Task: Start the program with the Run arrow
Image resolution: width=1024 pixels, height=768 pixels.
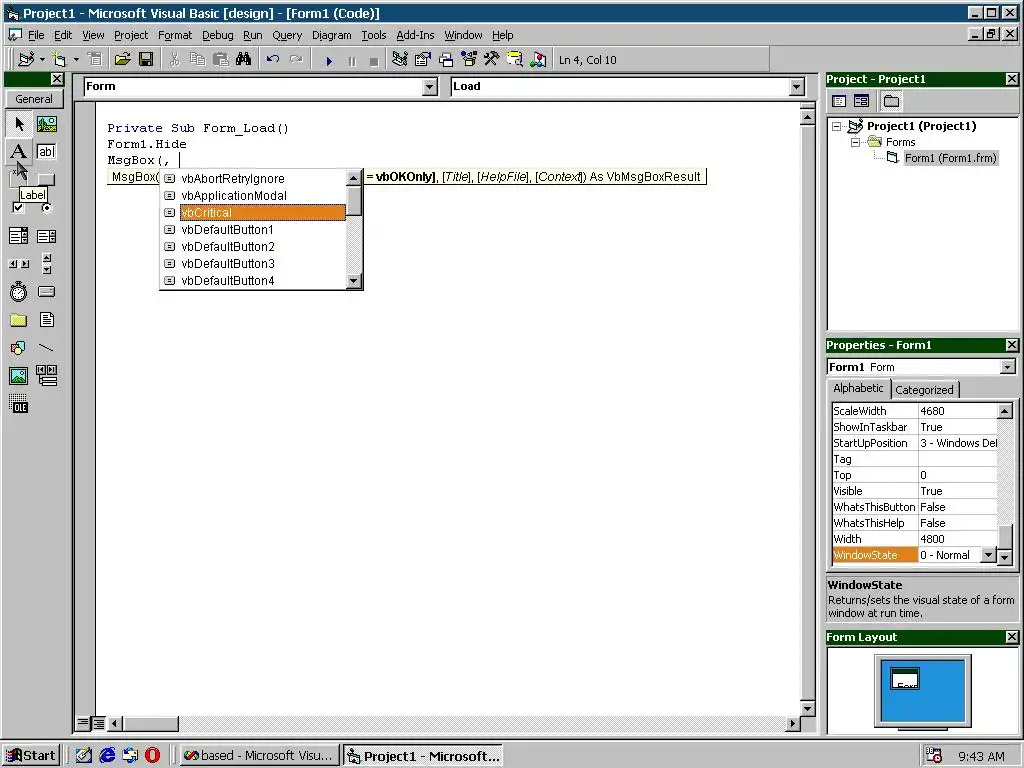Action: click(x=329, y=61)
